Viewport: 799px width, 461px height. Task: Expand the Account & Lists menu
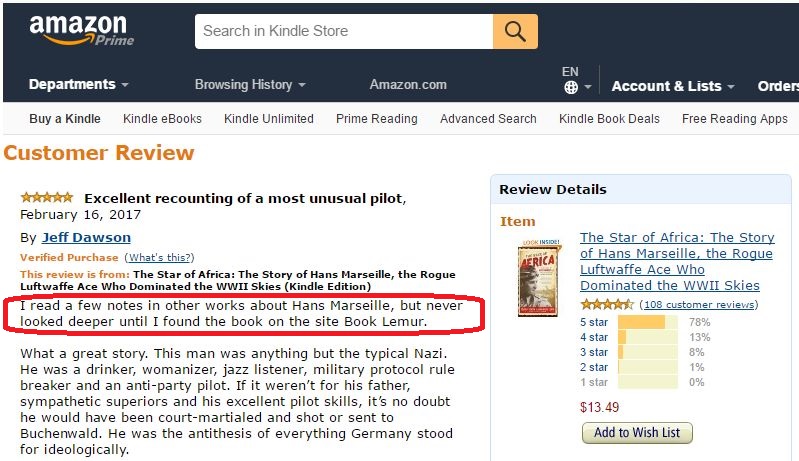(673, 86)
